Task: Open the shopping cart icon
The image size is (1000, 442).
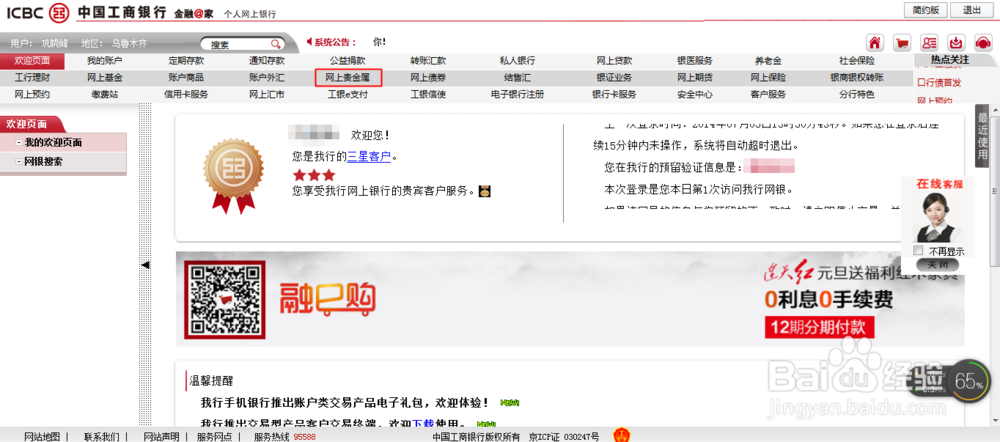Action: tap(902, 43)
